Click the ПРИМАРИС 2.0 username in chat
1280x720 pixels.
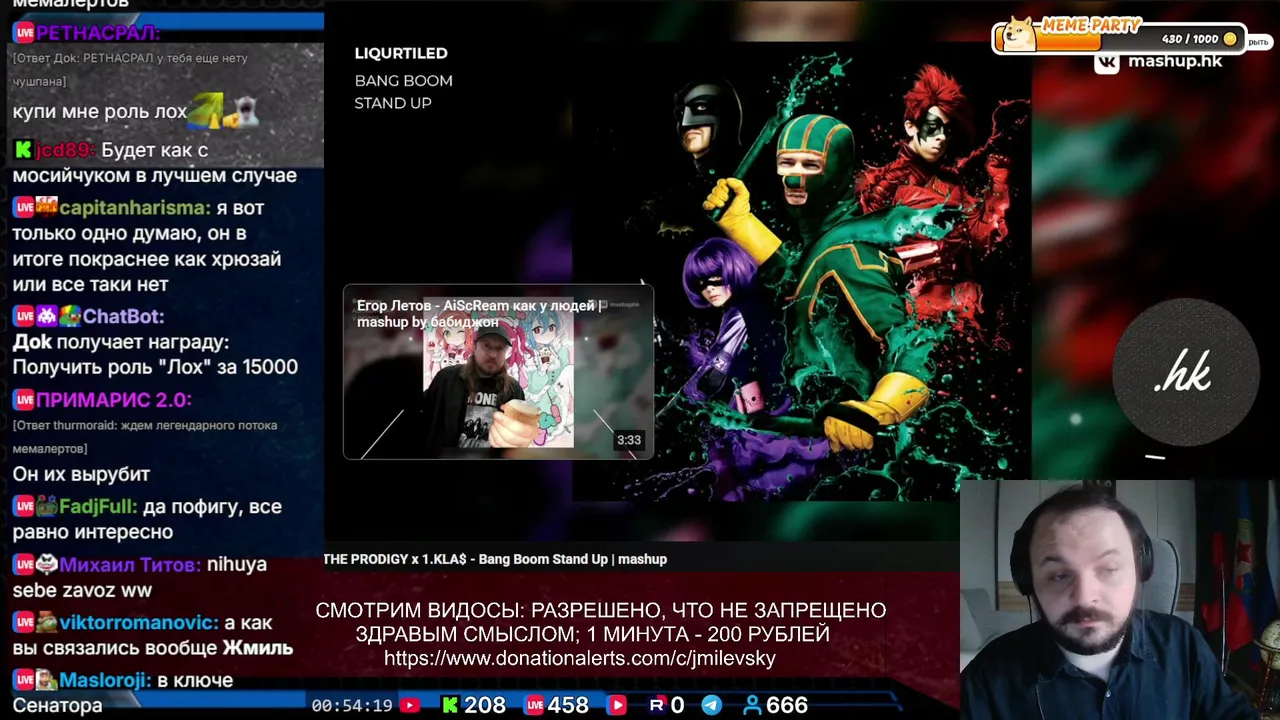coord(113,400)
